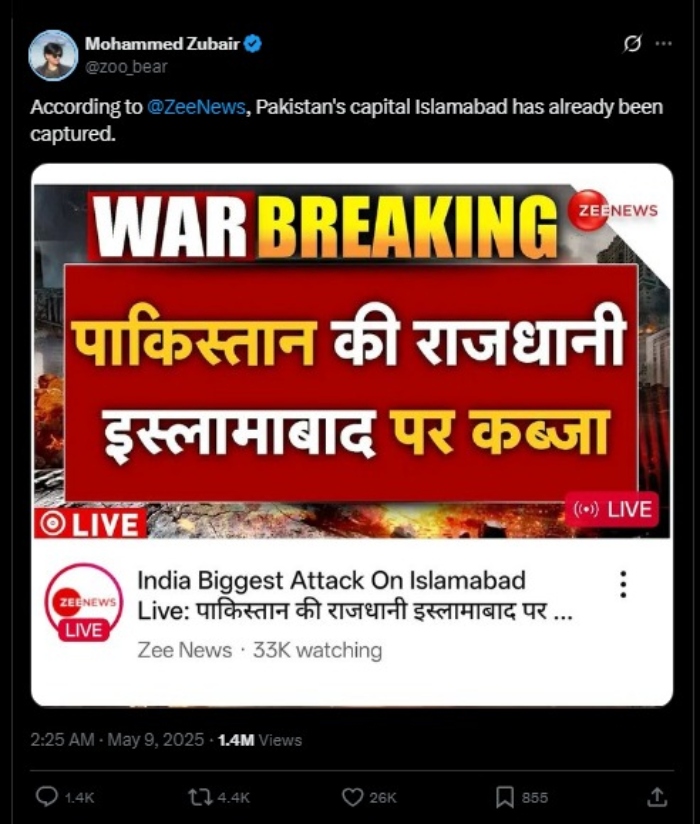Open the Mohammed Zubair display name
Image resolution: width=700 pixels, height=824 pixels.
pos(162,44)
